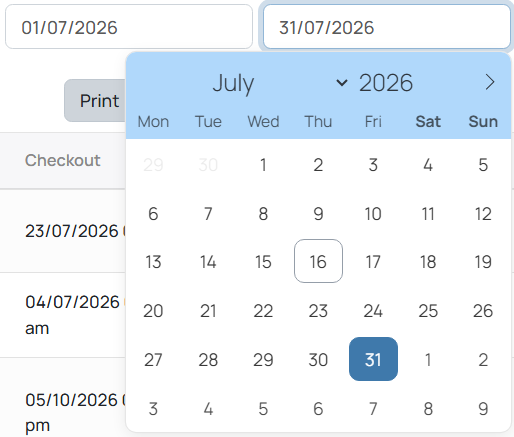This screenshot has width=514, height=437.
Task: Pick July 1 in the calendar
Action: pos(263,165)
